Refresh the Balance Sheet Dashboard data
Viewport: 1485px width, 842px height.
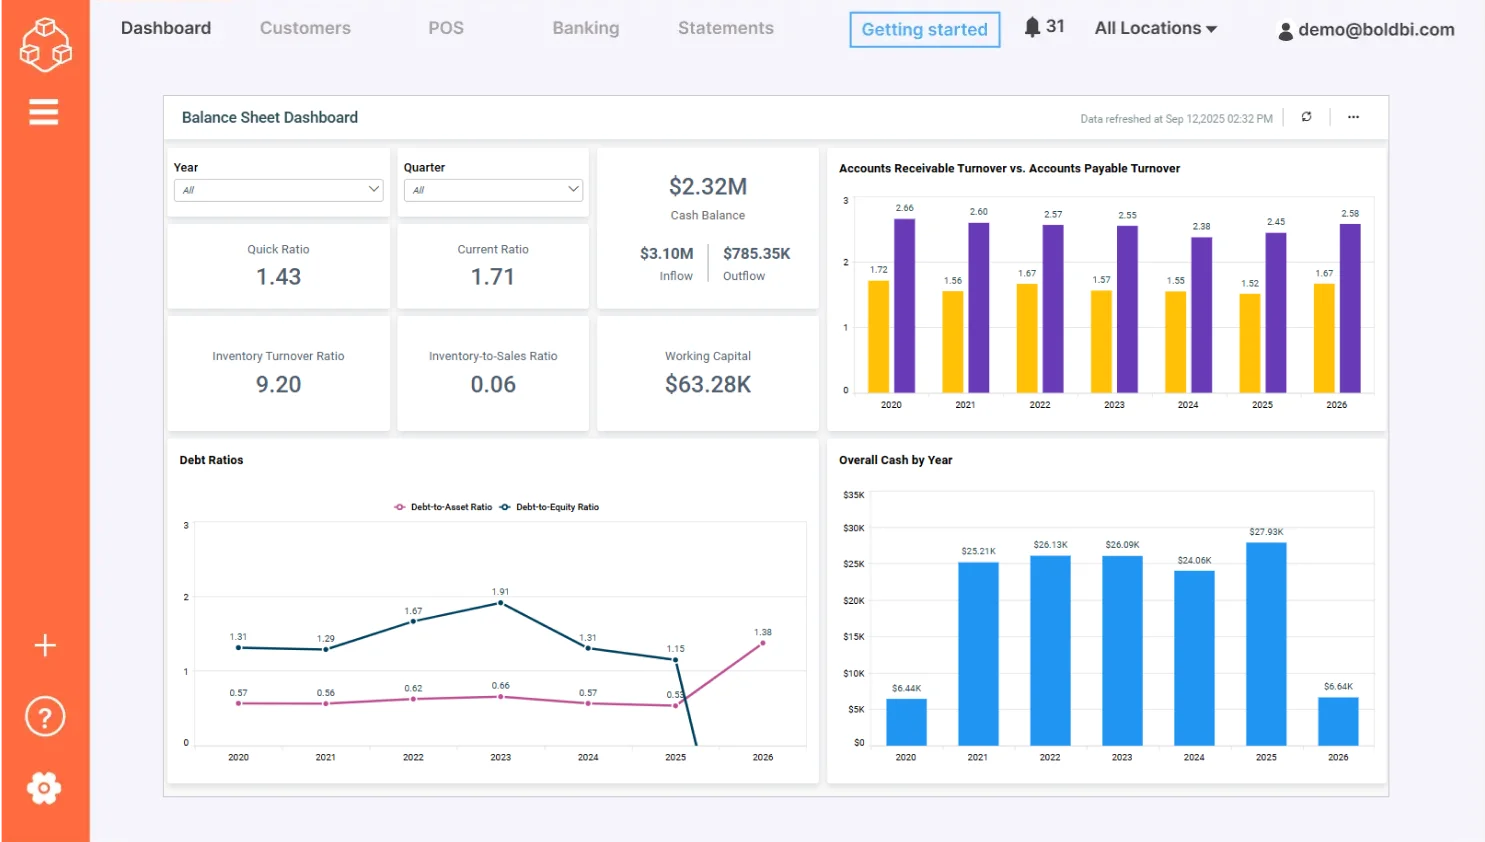point(1306,117)
